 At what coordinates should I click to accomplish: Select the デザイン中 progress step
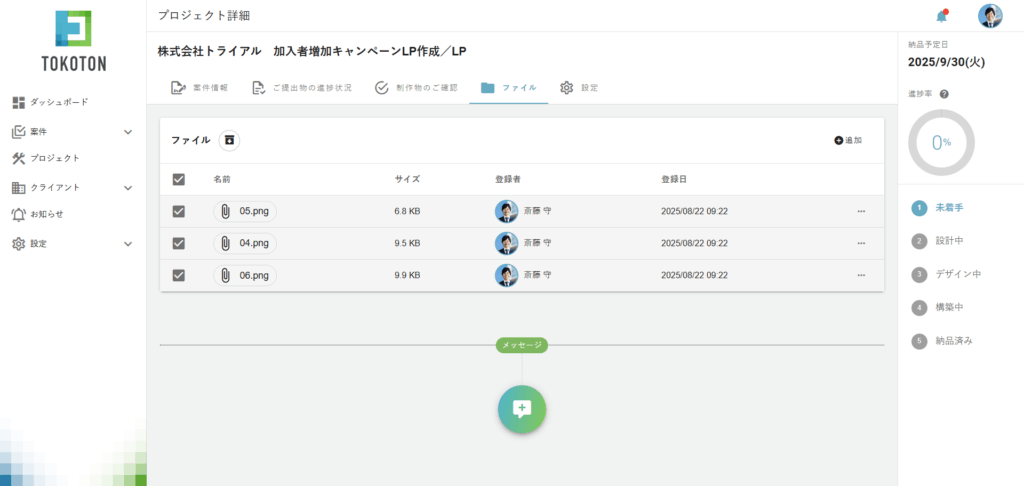[x=957, y=274]
